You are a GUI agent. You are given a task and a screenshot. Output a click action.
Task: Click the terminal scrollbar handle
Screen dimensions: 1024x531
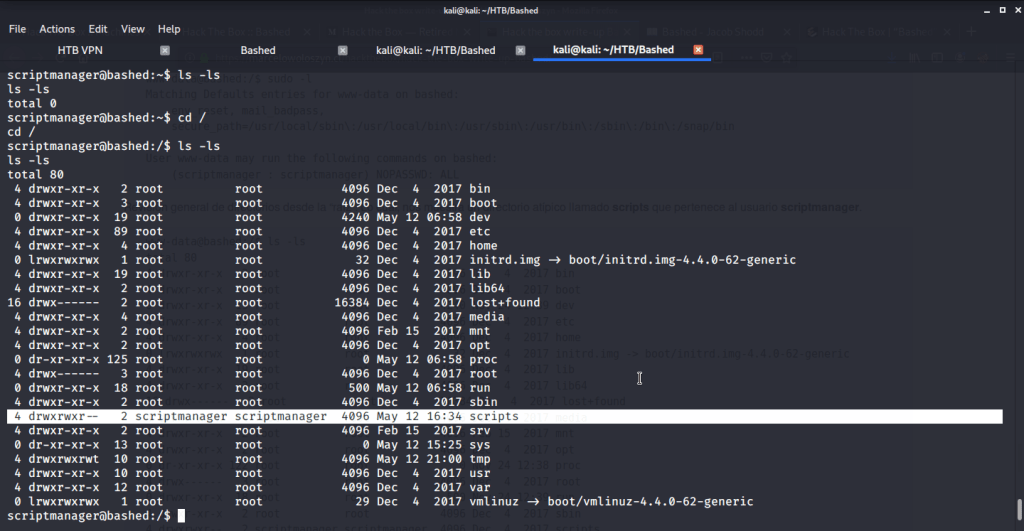point(1018,506)
